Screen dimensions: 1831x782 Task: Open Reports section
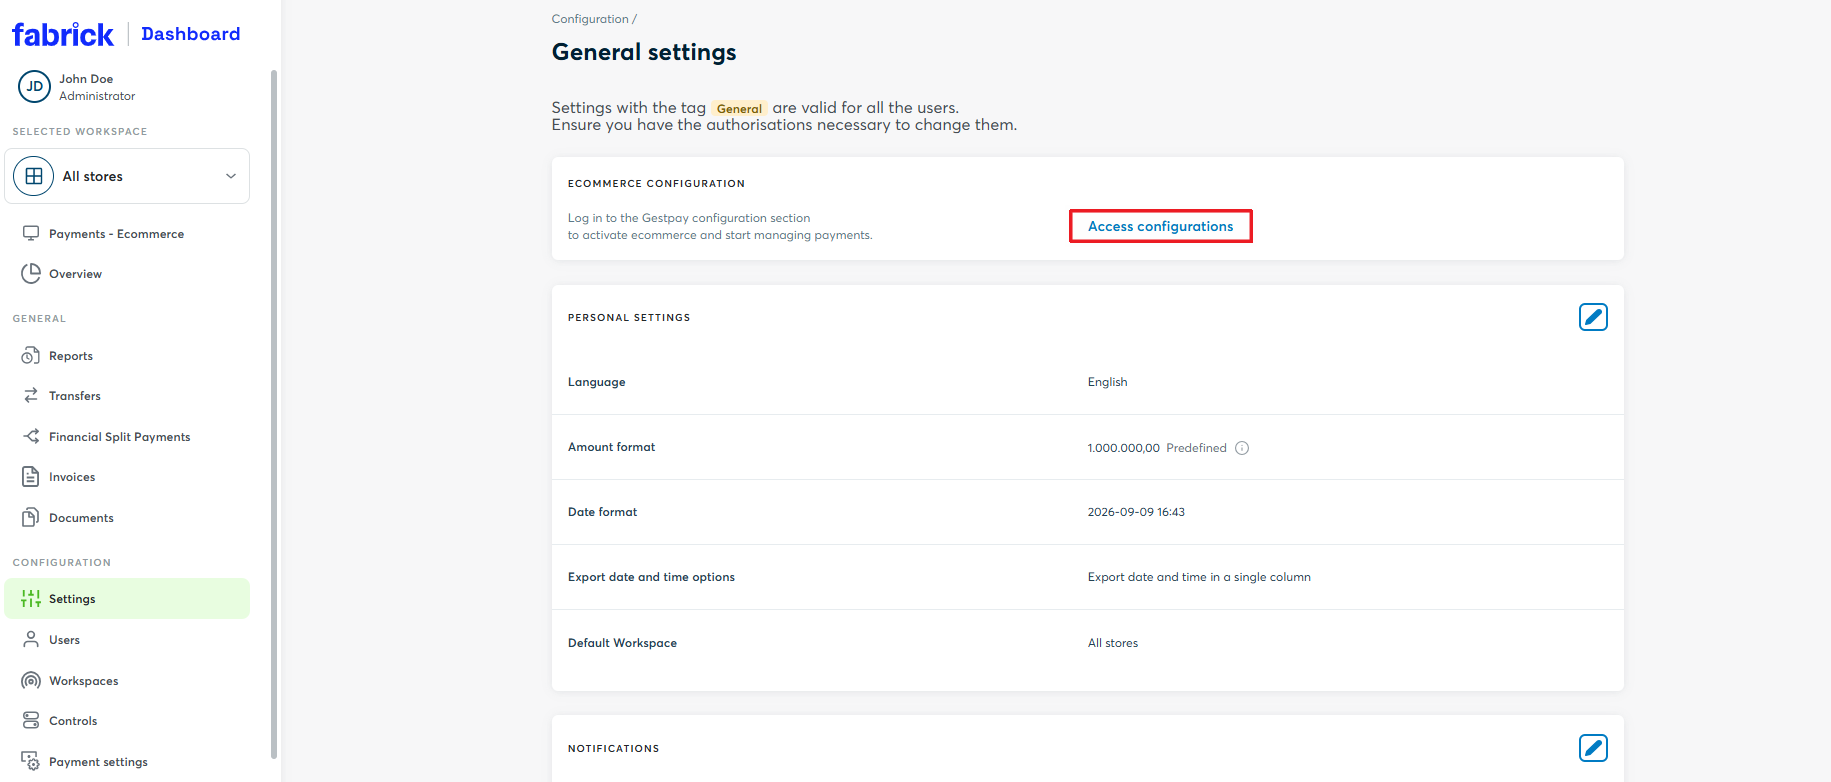[127, 356]
